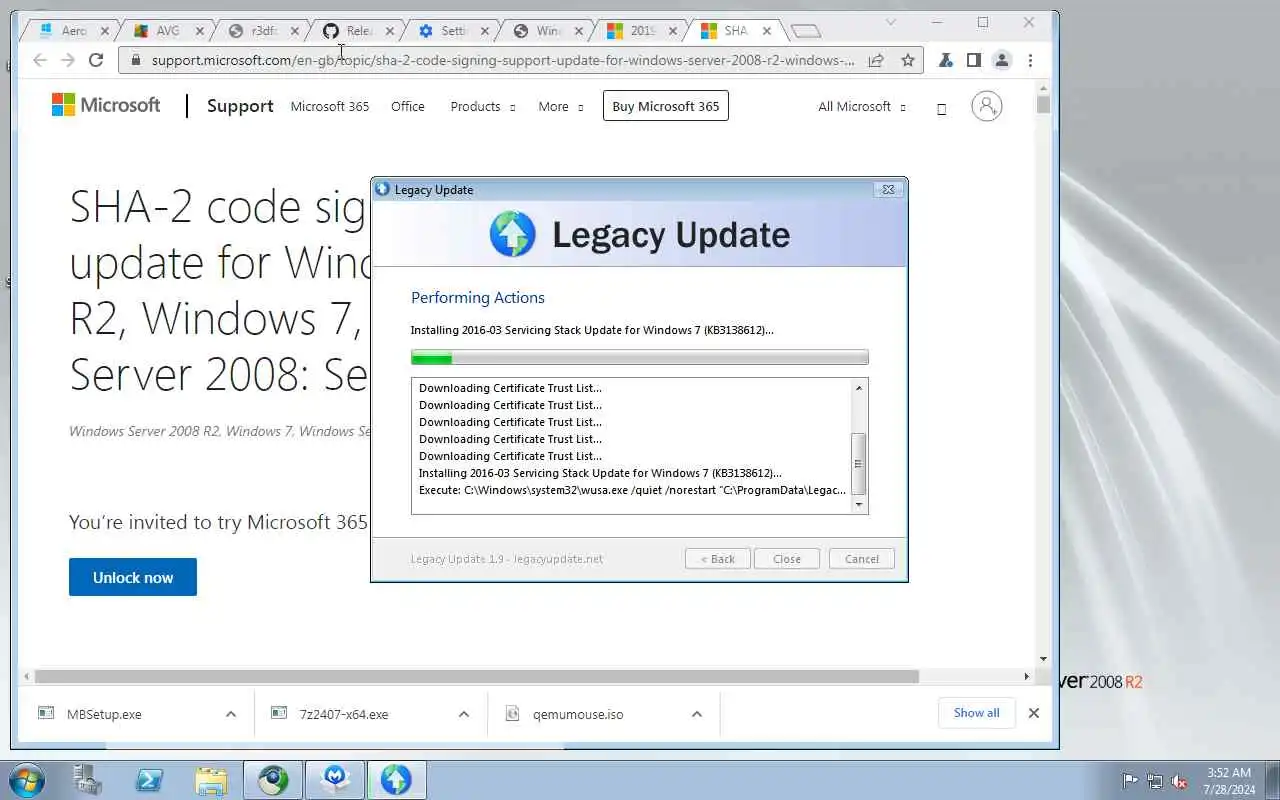This screenshot has height=800, width=1280.
Task: Switch to the Settings browser tab
Action: [x=450, y=31]
